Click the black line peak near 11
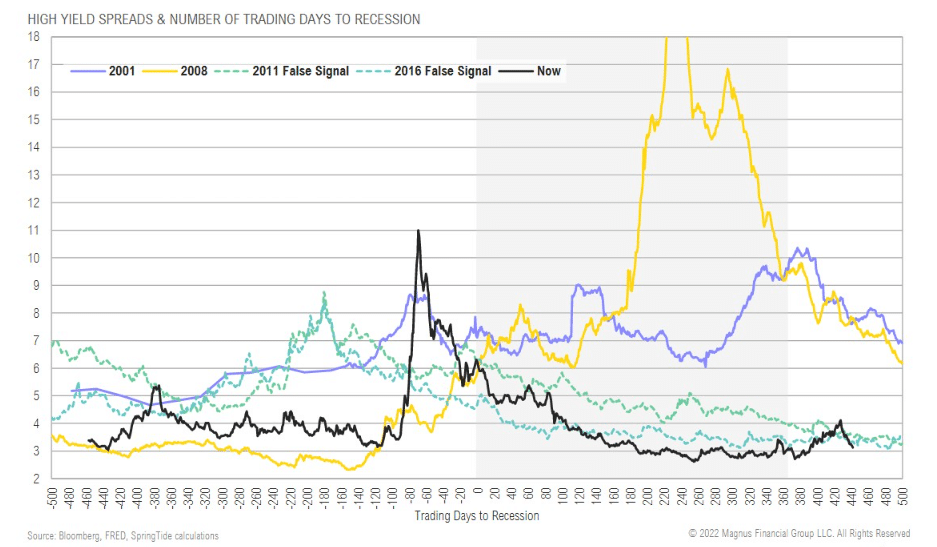Screen dimensions: 937x547 418,231
